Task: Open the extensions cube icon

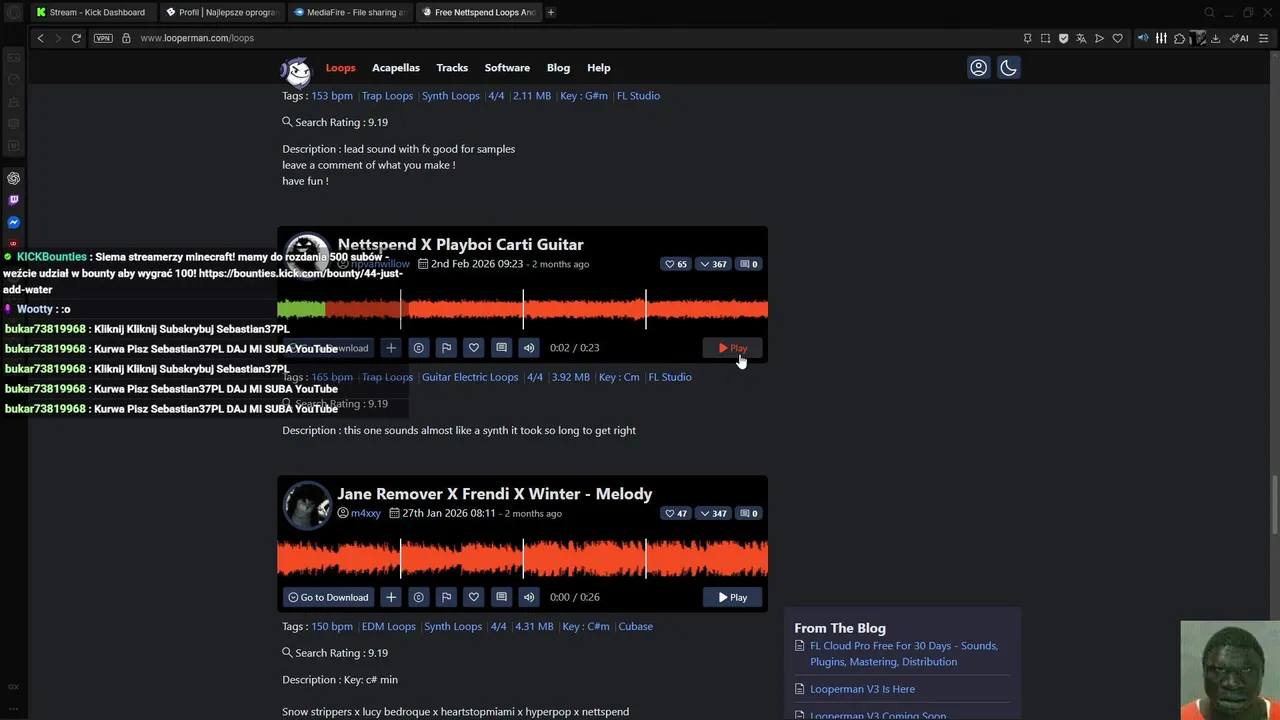Action: 1179,38
